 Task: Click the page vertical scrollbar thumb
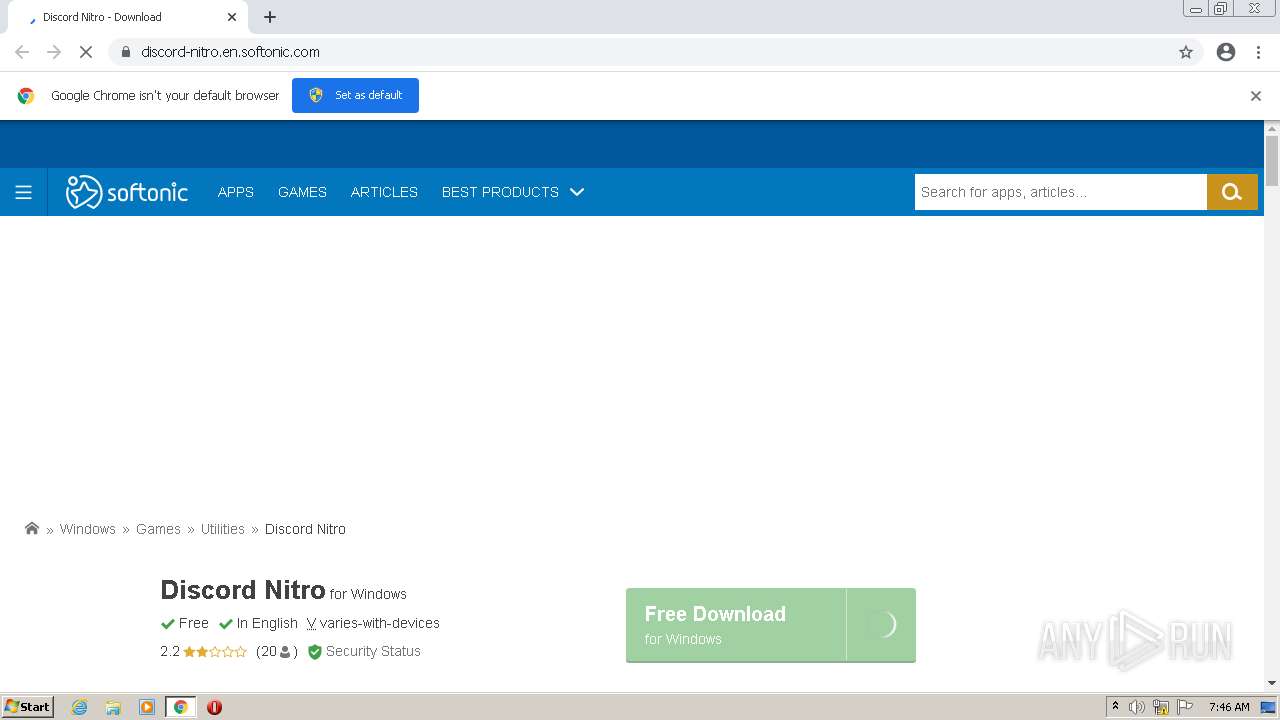(x=1272, y=160)
